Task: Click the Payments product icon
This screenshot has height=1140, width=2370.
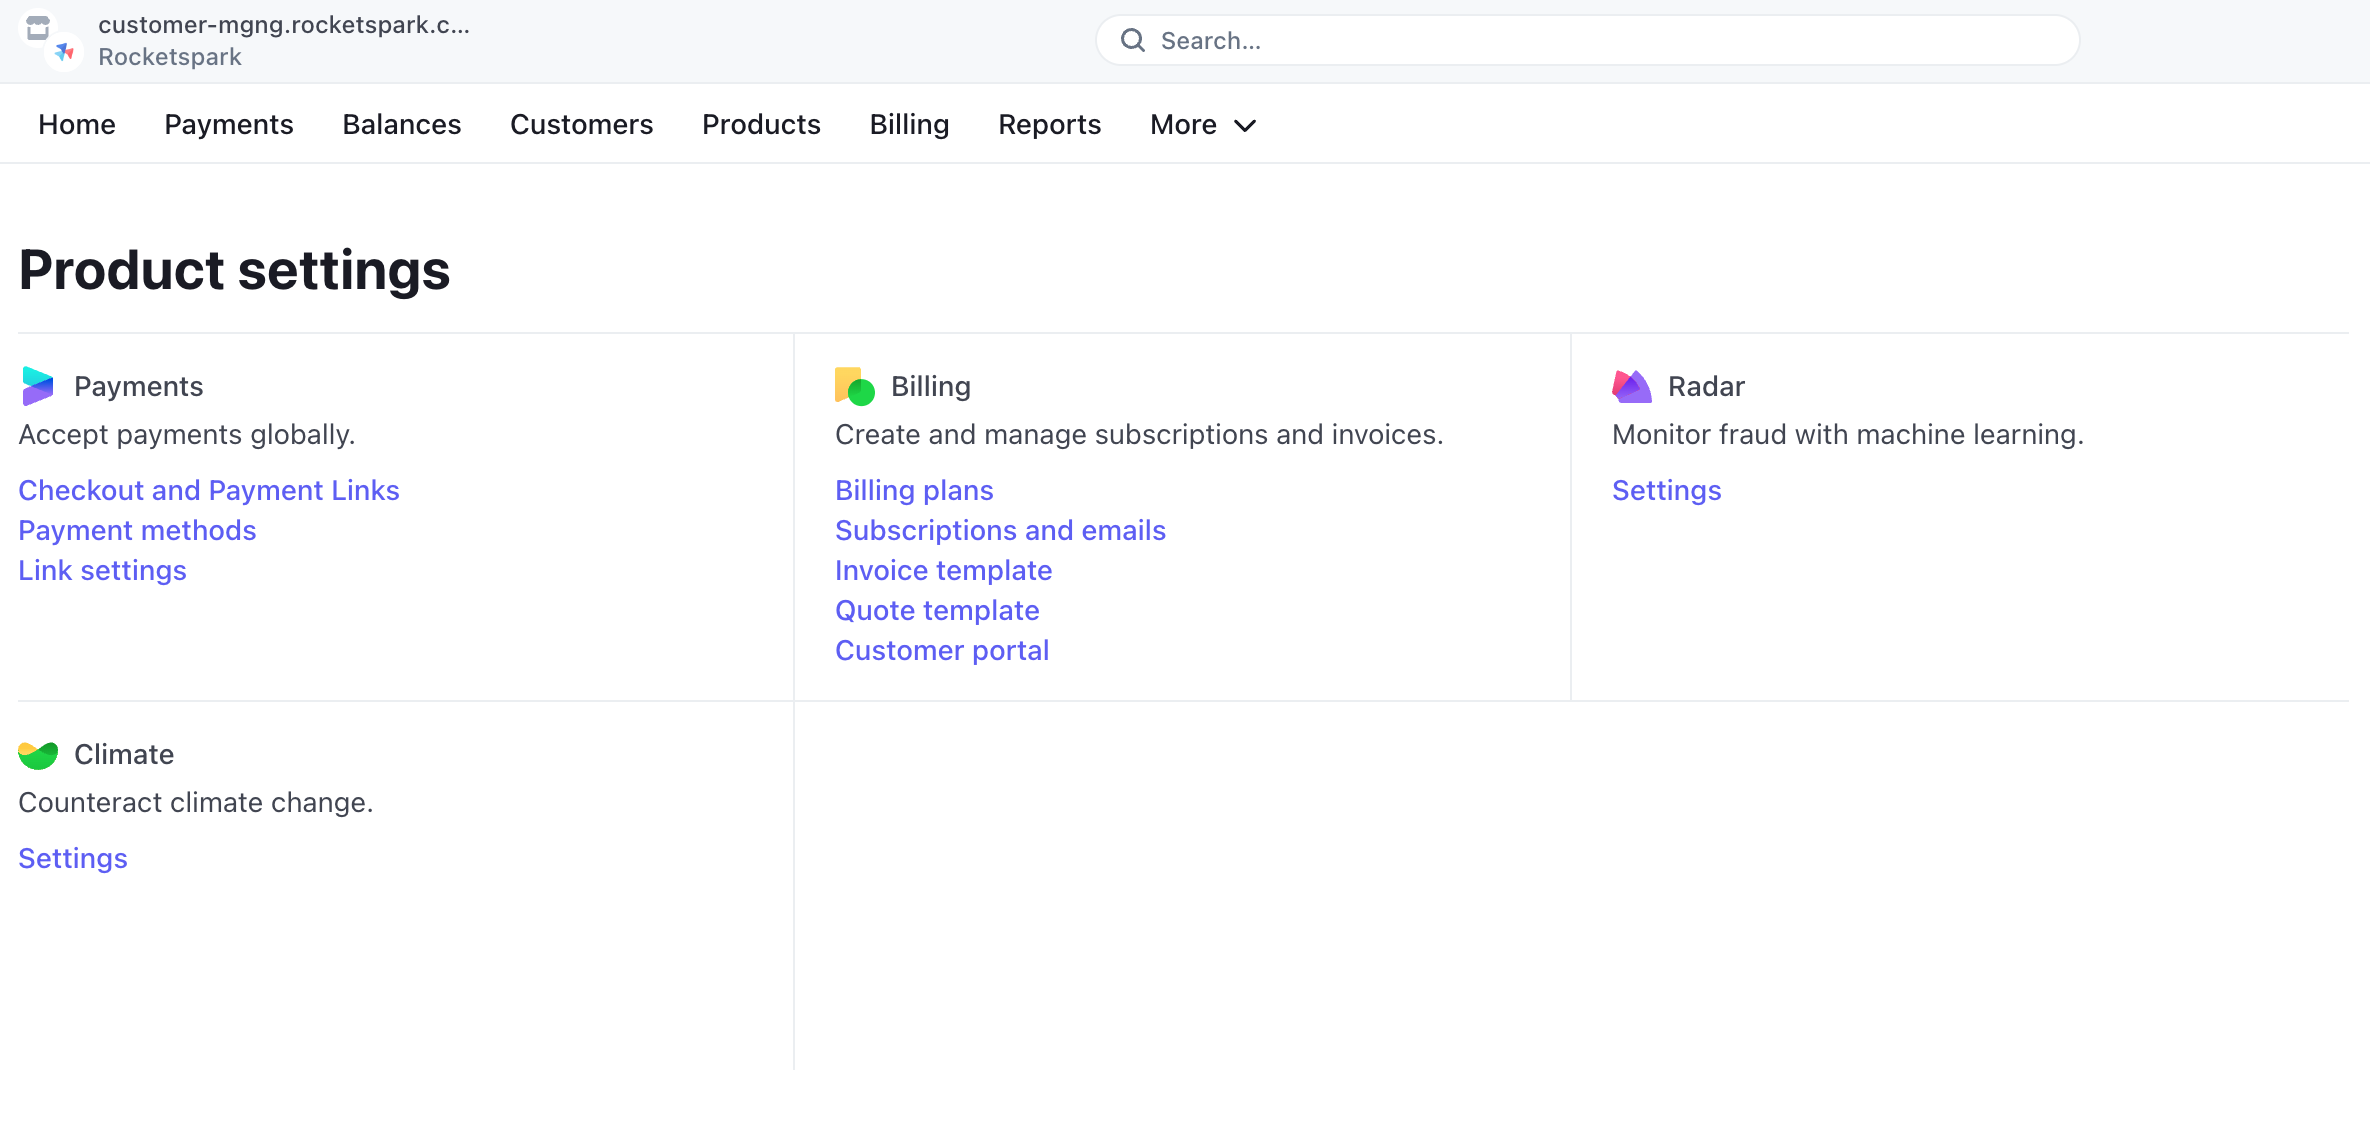Action: [x=38, y=386]
